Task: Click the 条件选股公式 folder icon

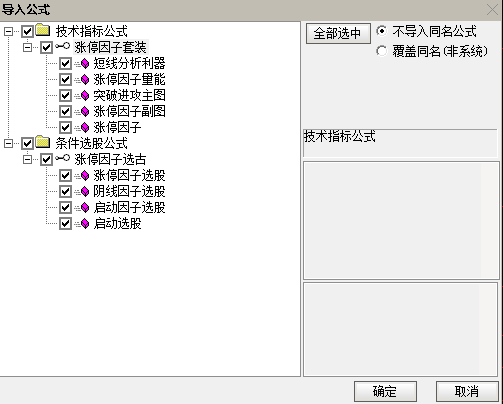Action: pos(43,142)
